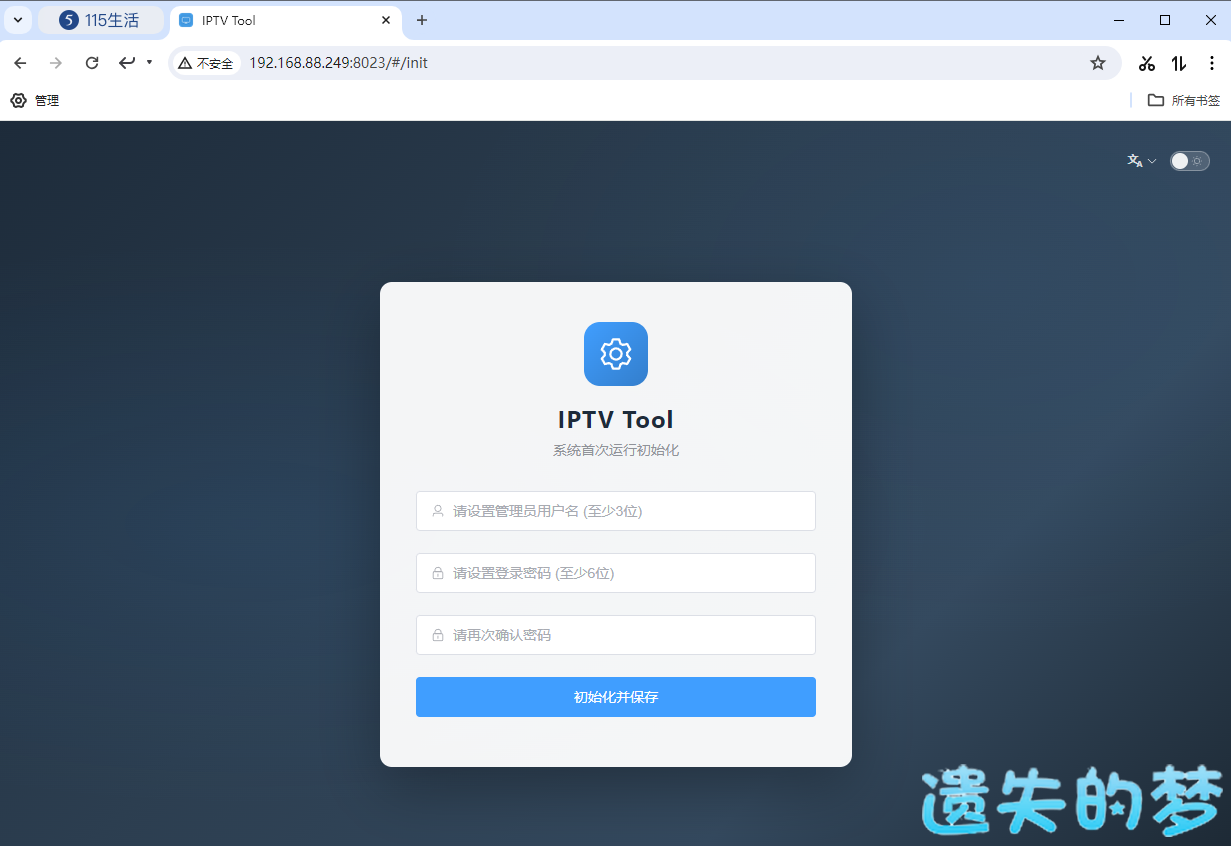1231x846 pixels.
Task: Switch to the 115生活 tab
Action: tap(101, 20)
